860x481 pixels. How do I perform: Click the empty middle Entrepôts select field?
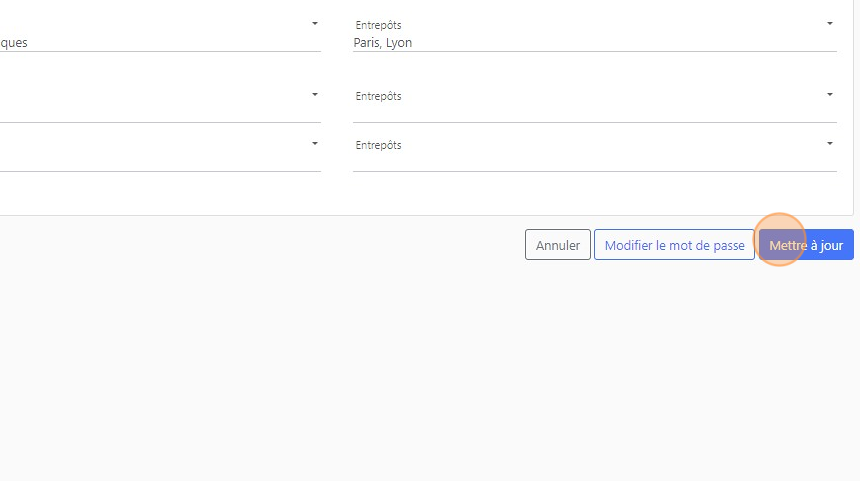pyautogui.click(x=590, y=105)
